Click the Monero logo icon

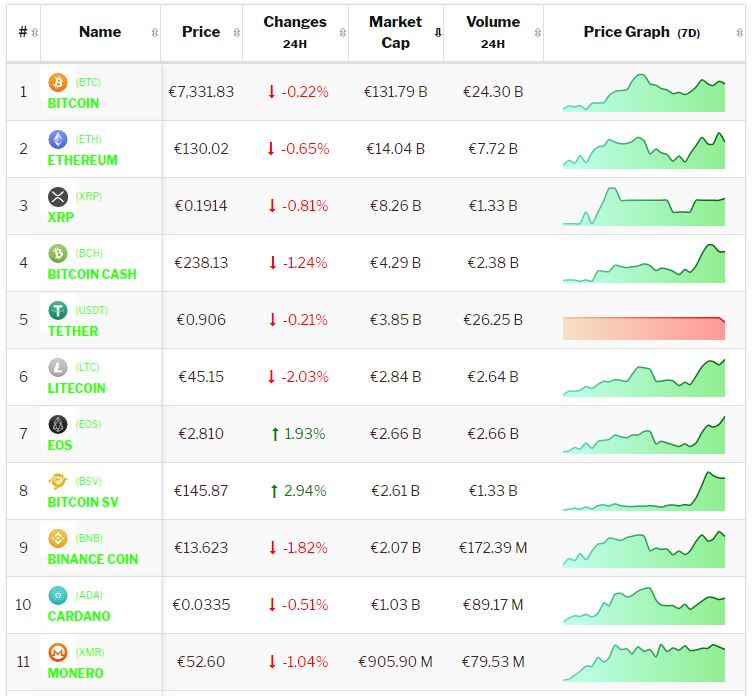(58, 652)
